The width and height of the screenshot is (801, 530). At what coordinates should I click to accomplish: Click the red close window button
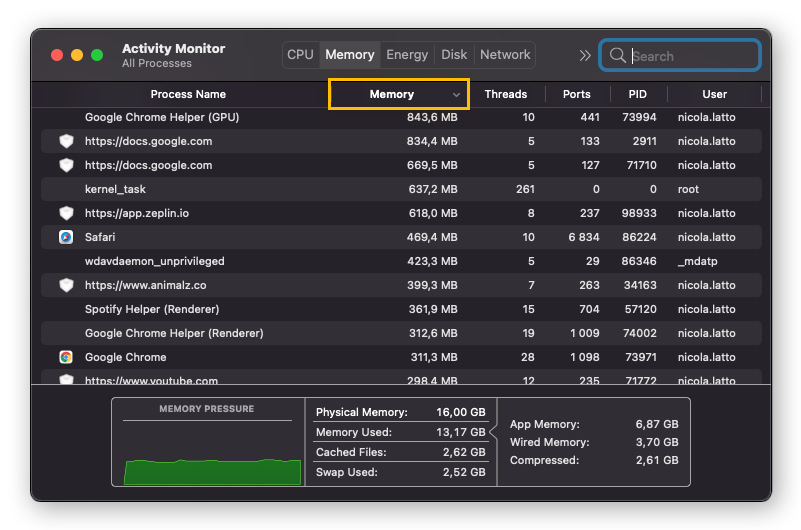point(57,55)
